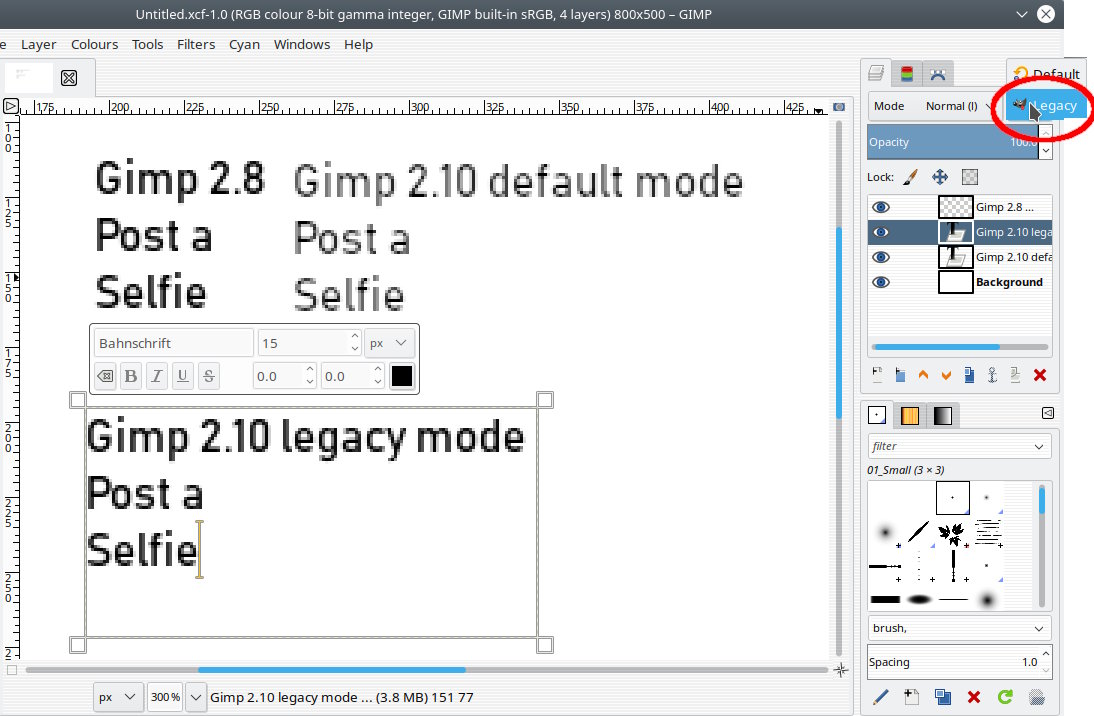Raise the selected layer one step
The height and width of the screenshot is (716, 1094).
pyautogui.click(x=923, y=375)
